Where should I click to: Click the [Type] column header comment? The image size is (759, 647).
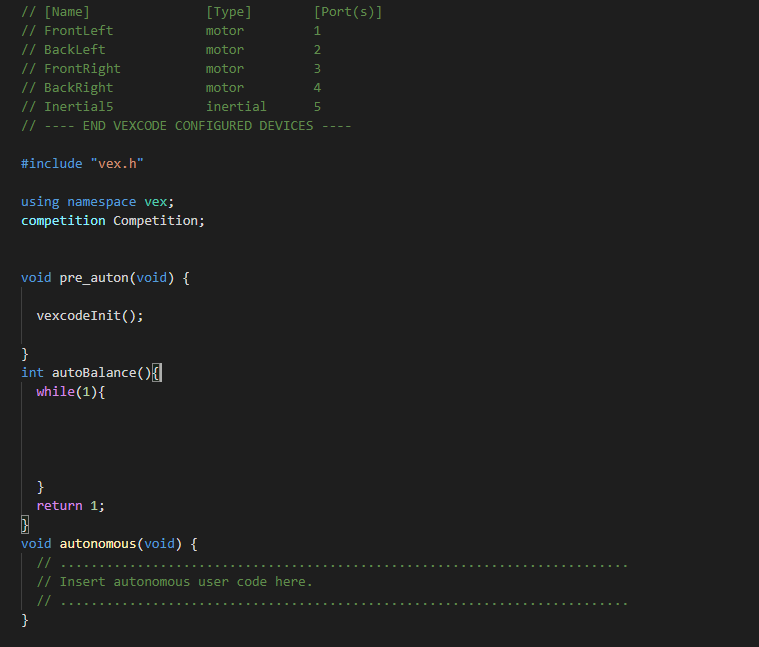click(x=229, y=12)
